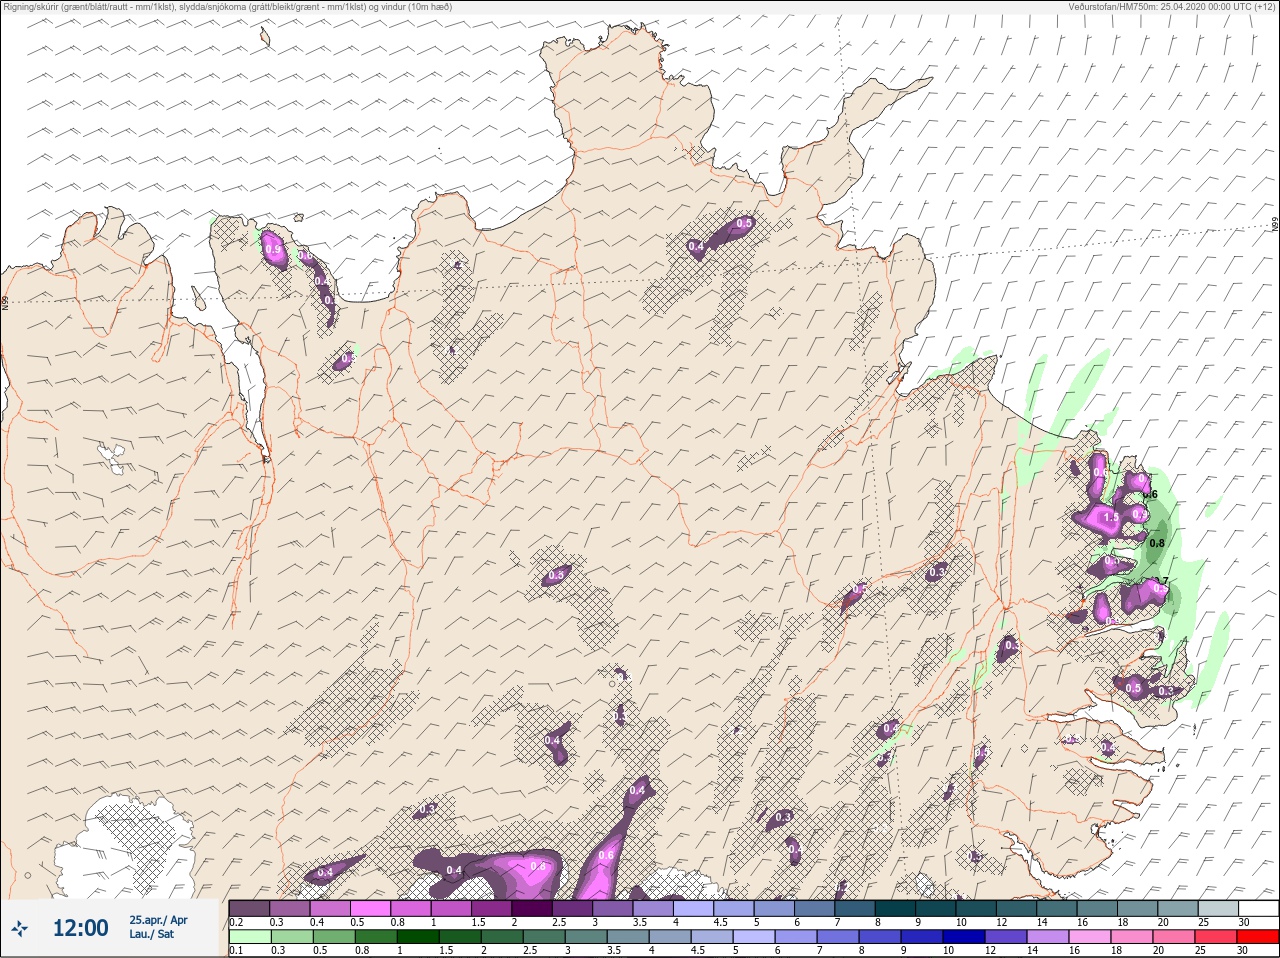Click the bright pink 0.5 swatch in top legend

[370, 908]
